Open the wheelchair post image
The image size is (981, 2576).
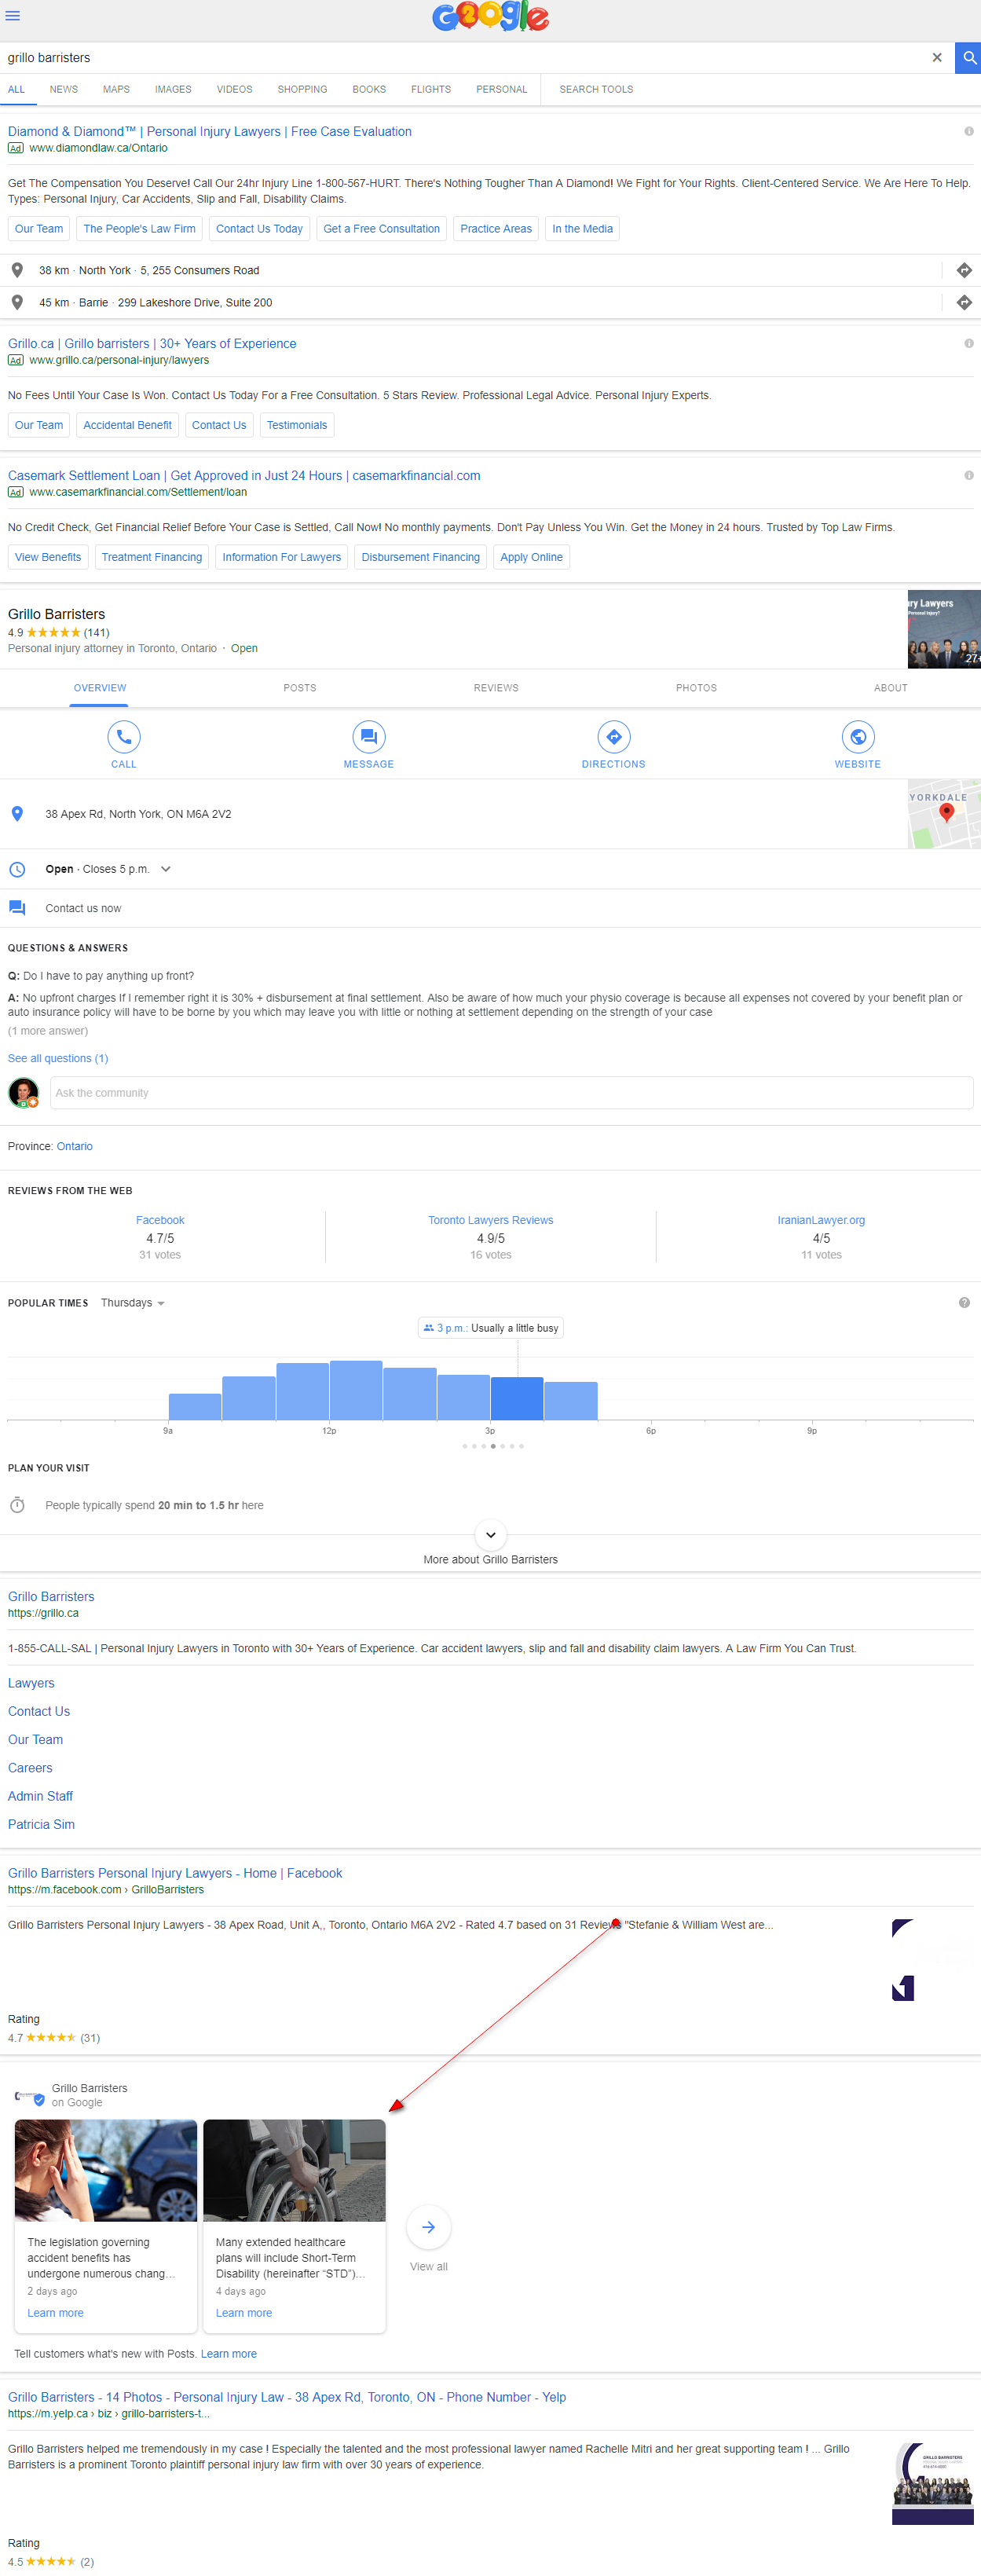click(x=294, y=2170)
